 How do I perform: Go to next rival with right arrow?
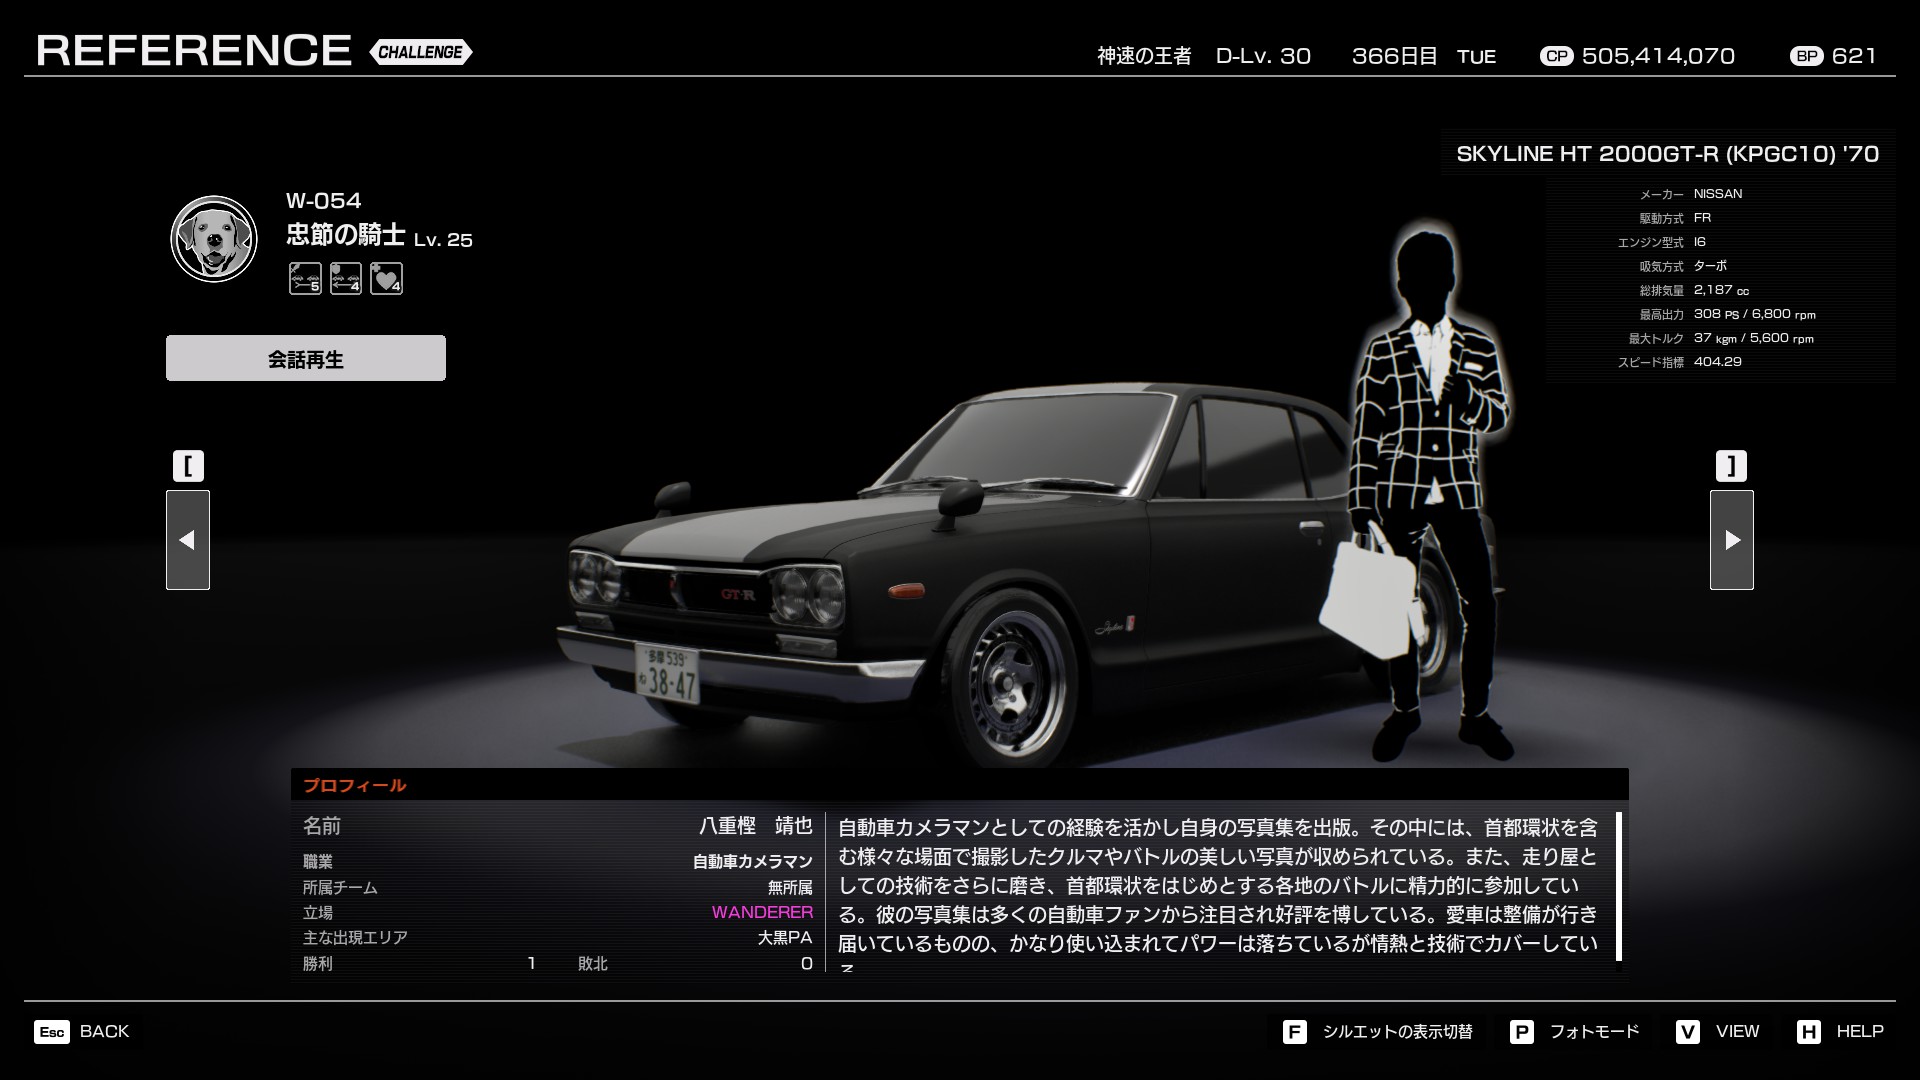tap(1731, 540)
